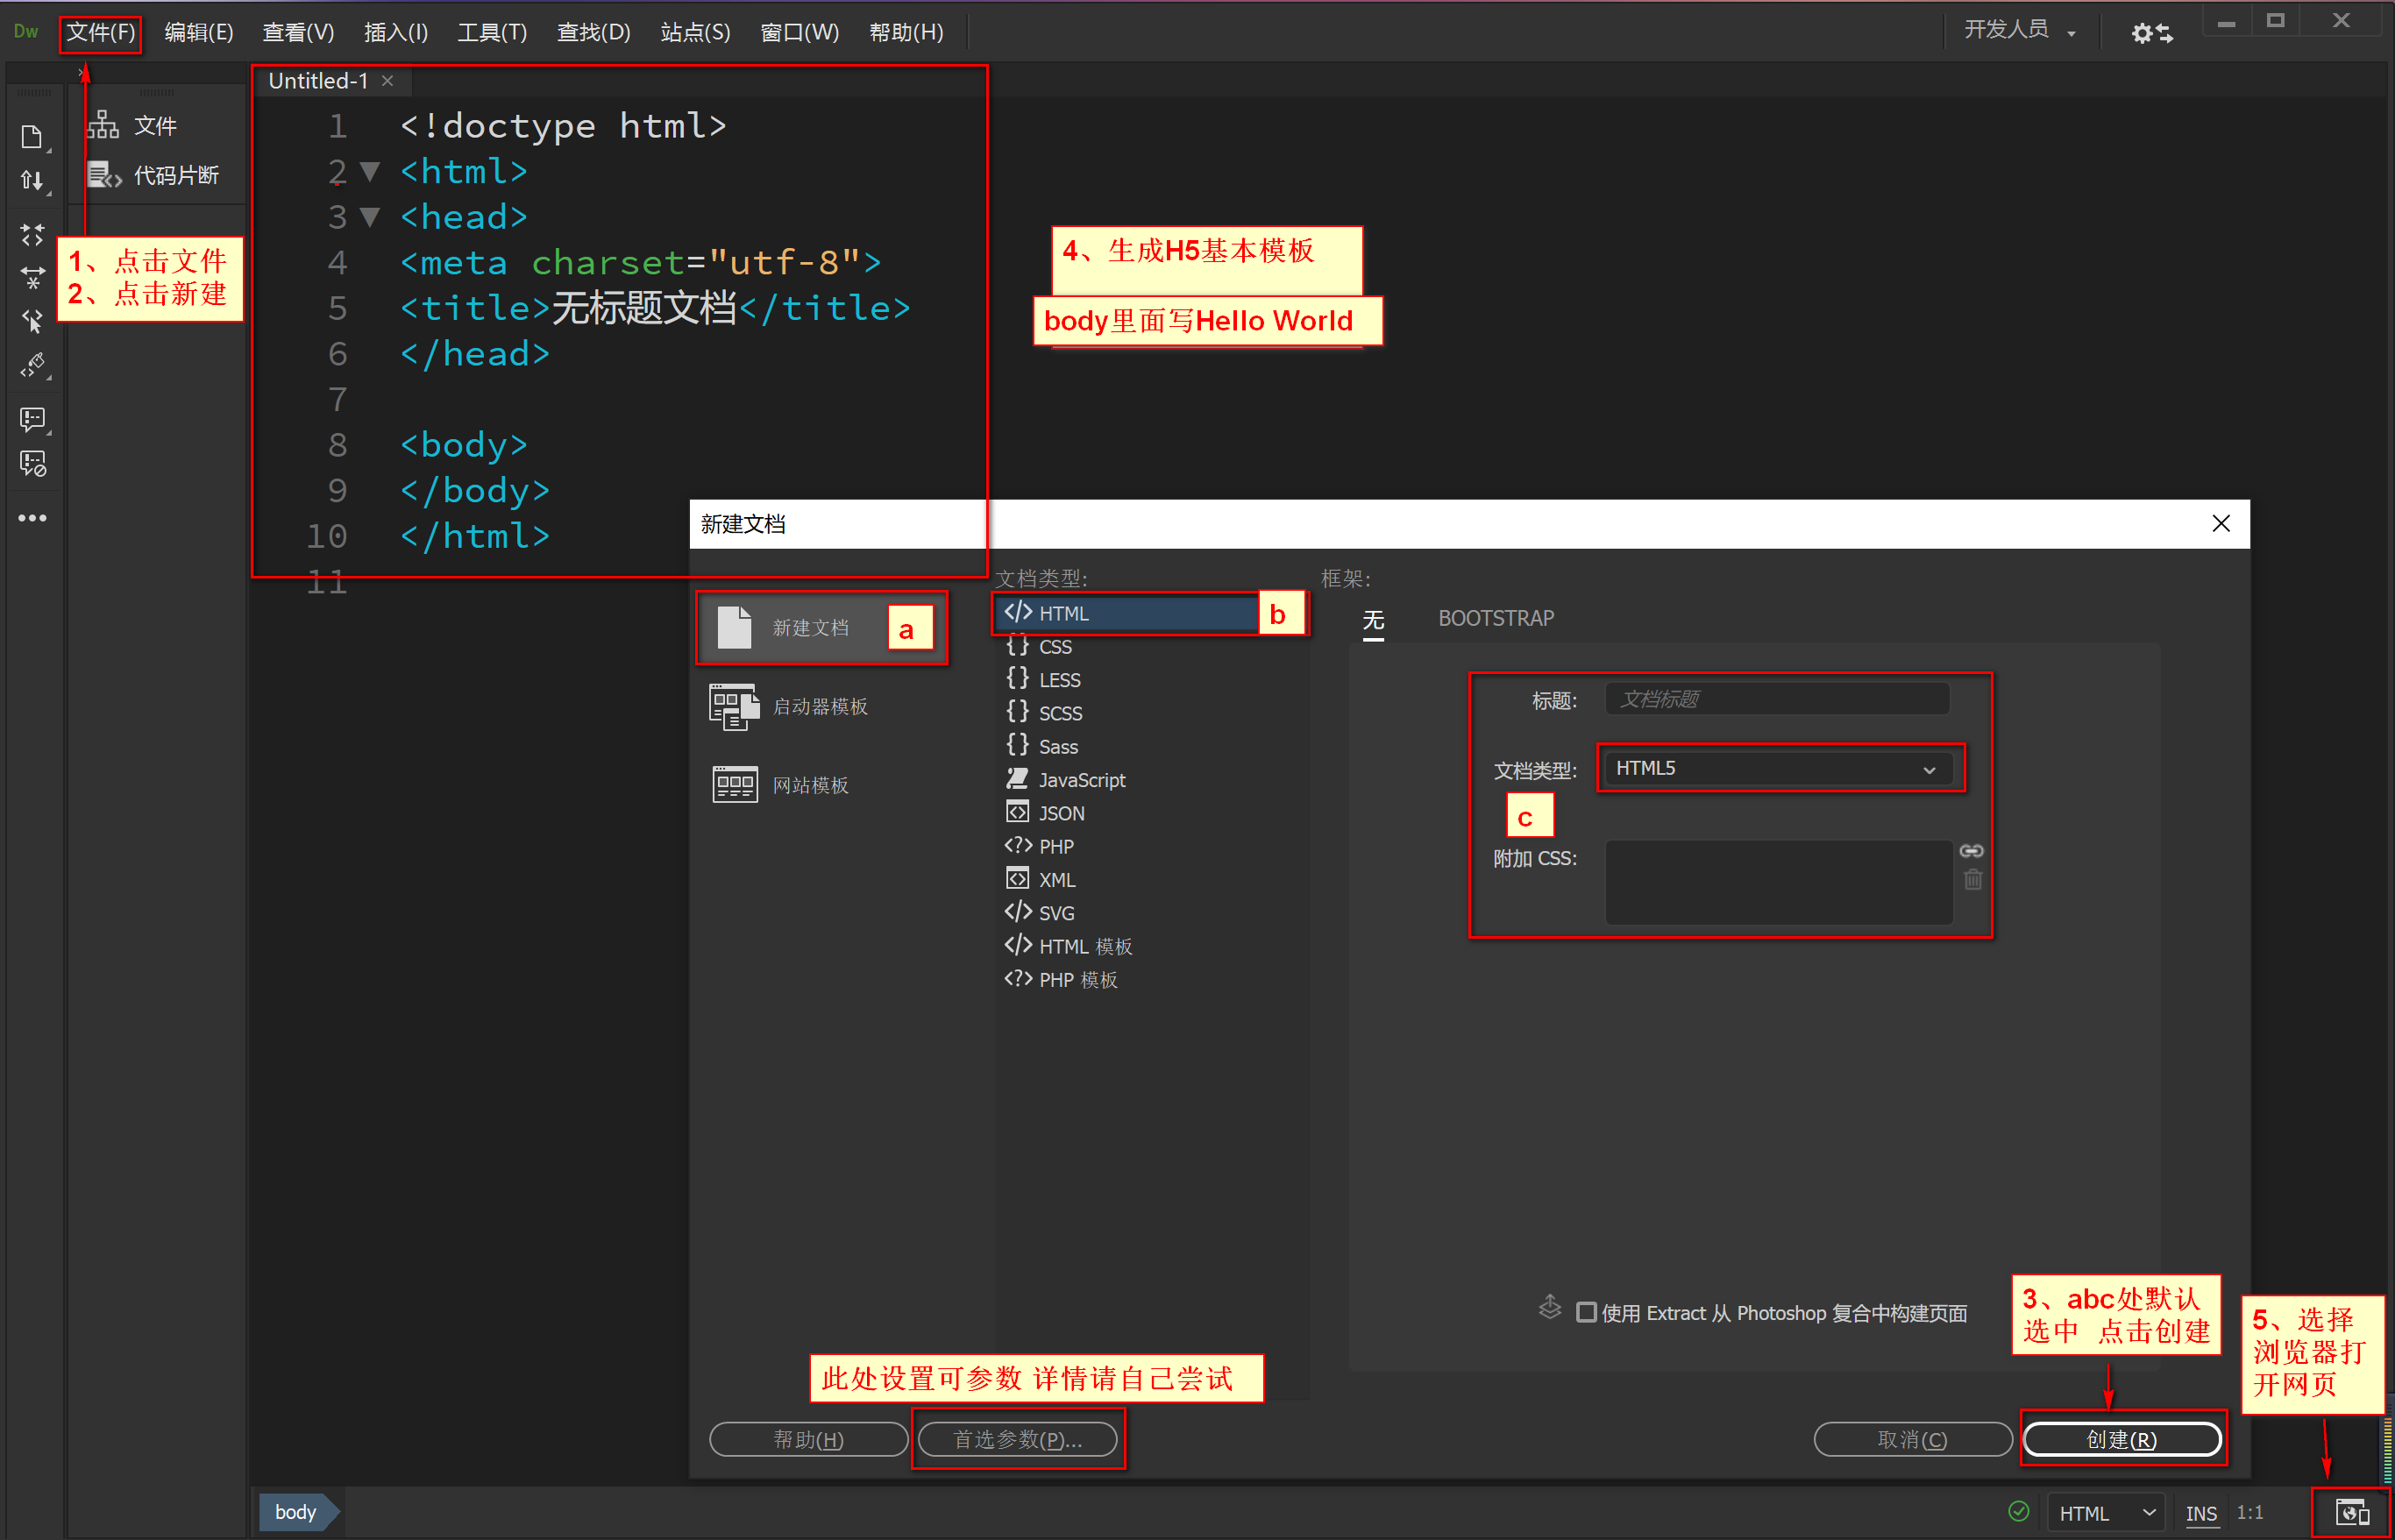Viewport: 2395px width, 1540px height.
Task: Open the 插入(I) menu
Action: point(396,33)
